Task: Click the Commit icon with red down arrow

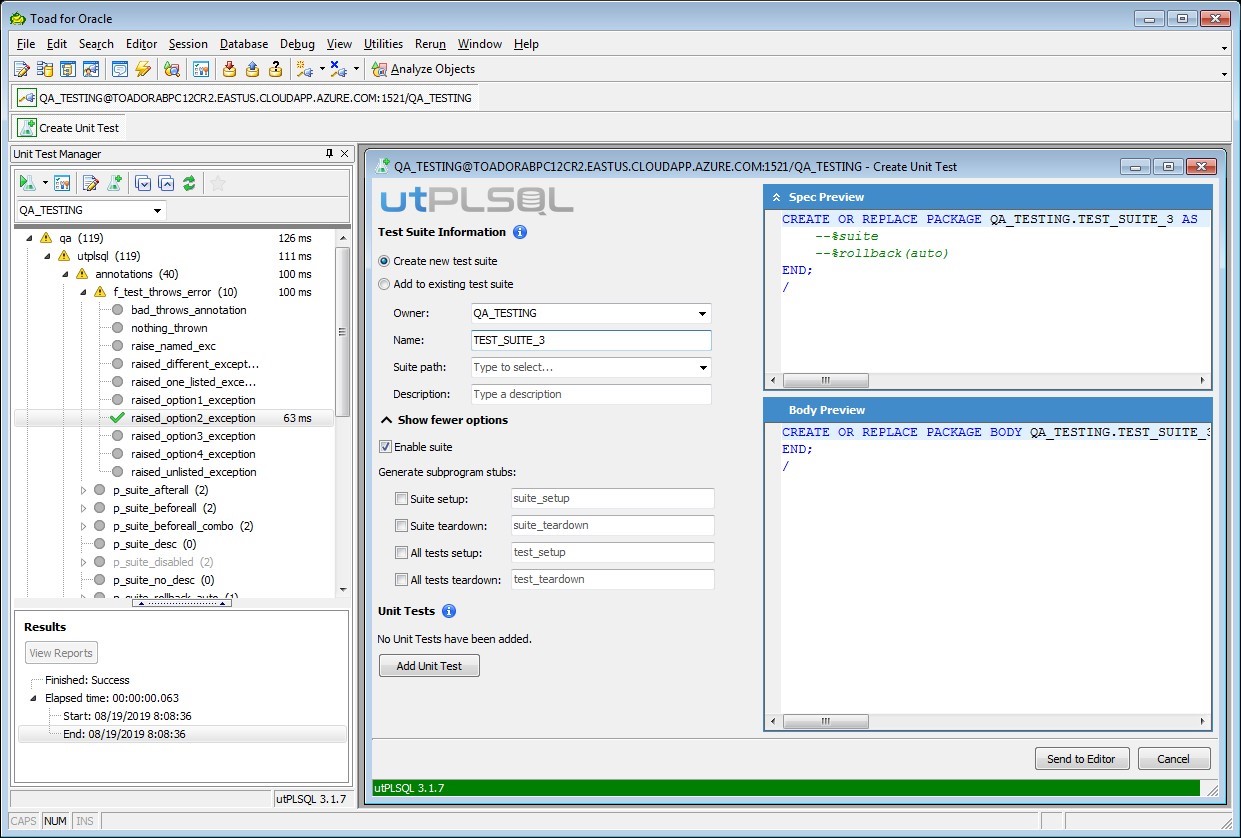Action: [229, 69]
